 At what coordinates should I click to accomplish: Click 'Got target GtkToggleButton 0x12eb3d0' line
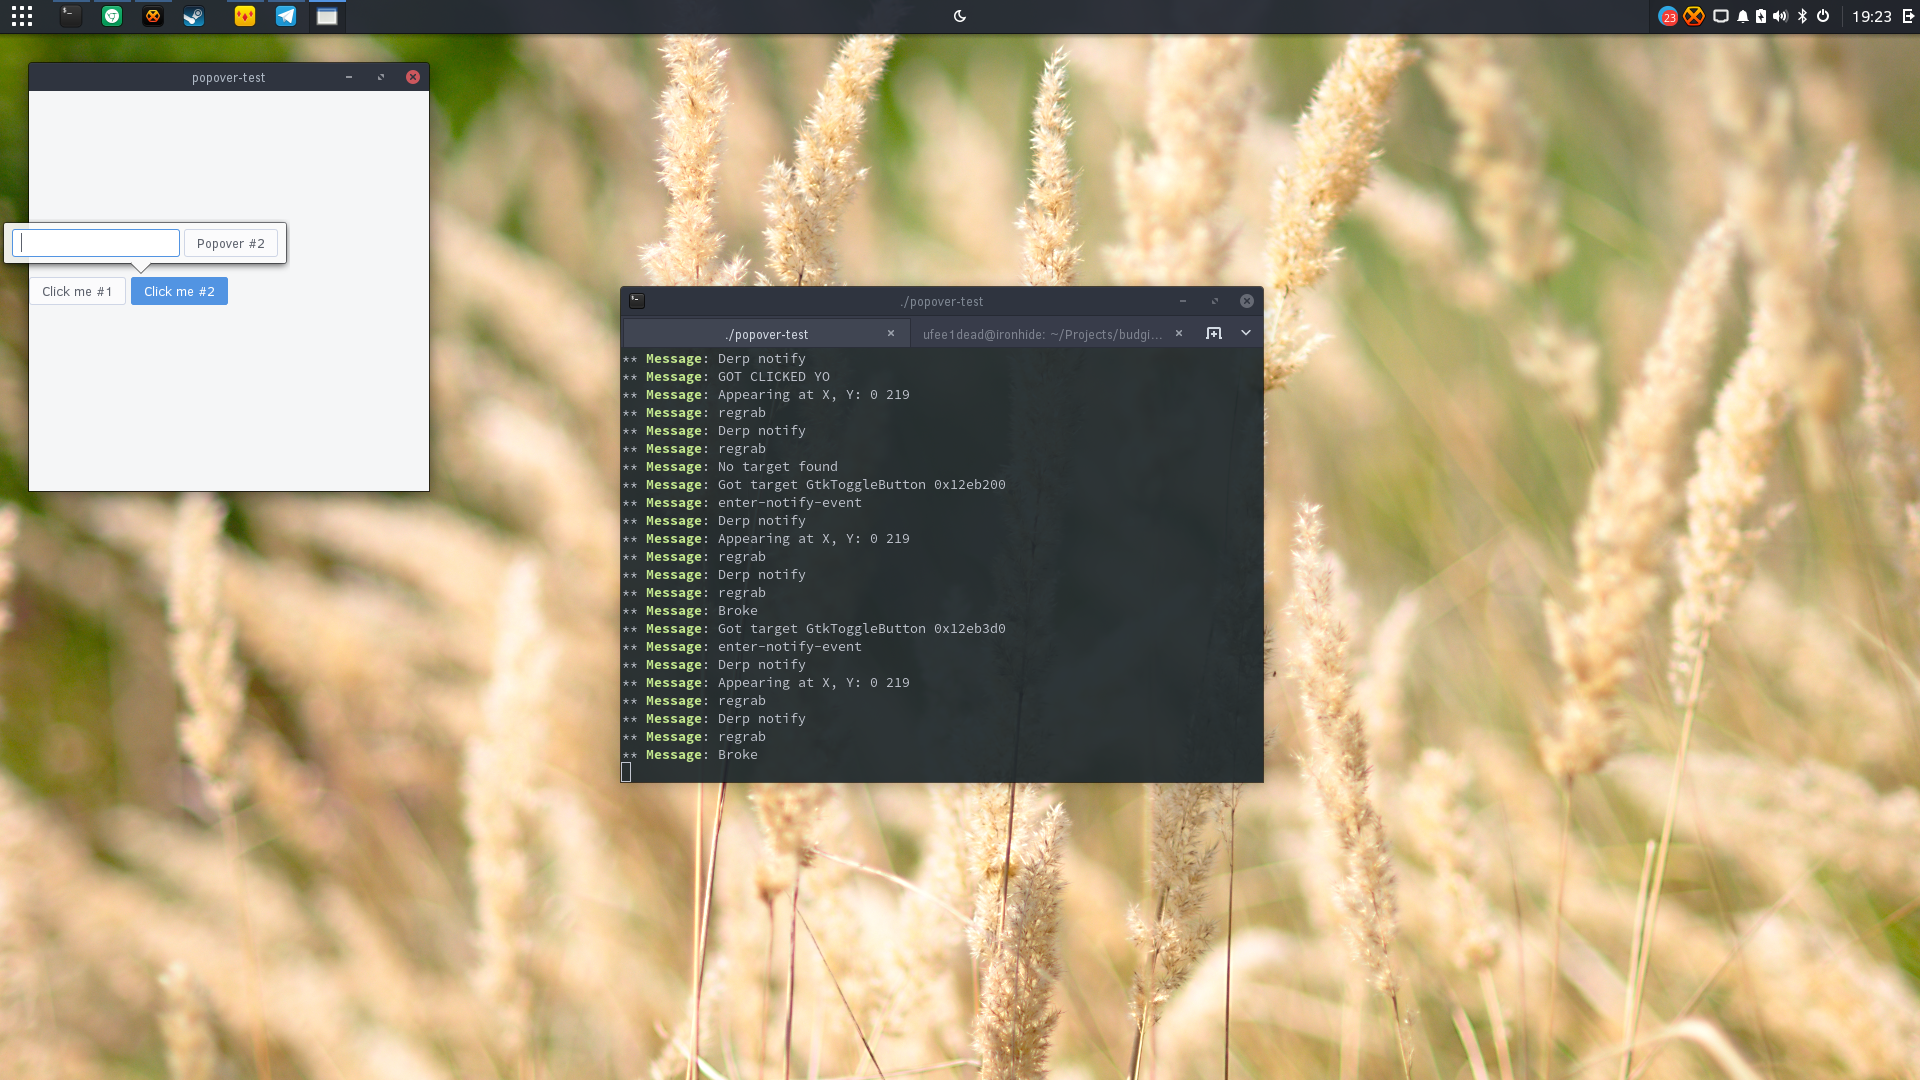click(x=814, y=629)
